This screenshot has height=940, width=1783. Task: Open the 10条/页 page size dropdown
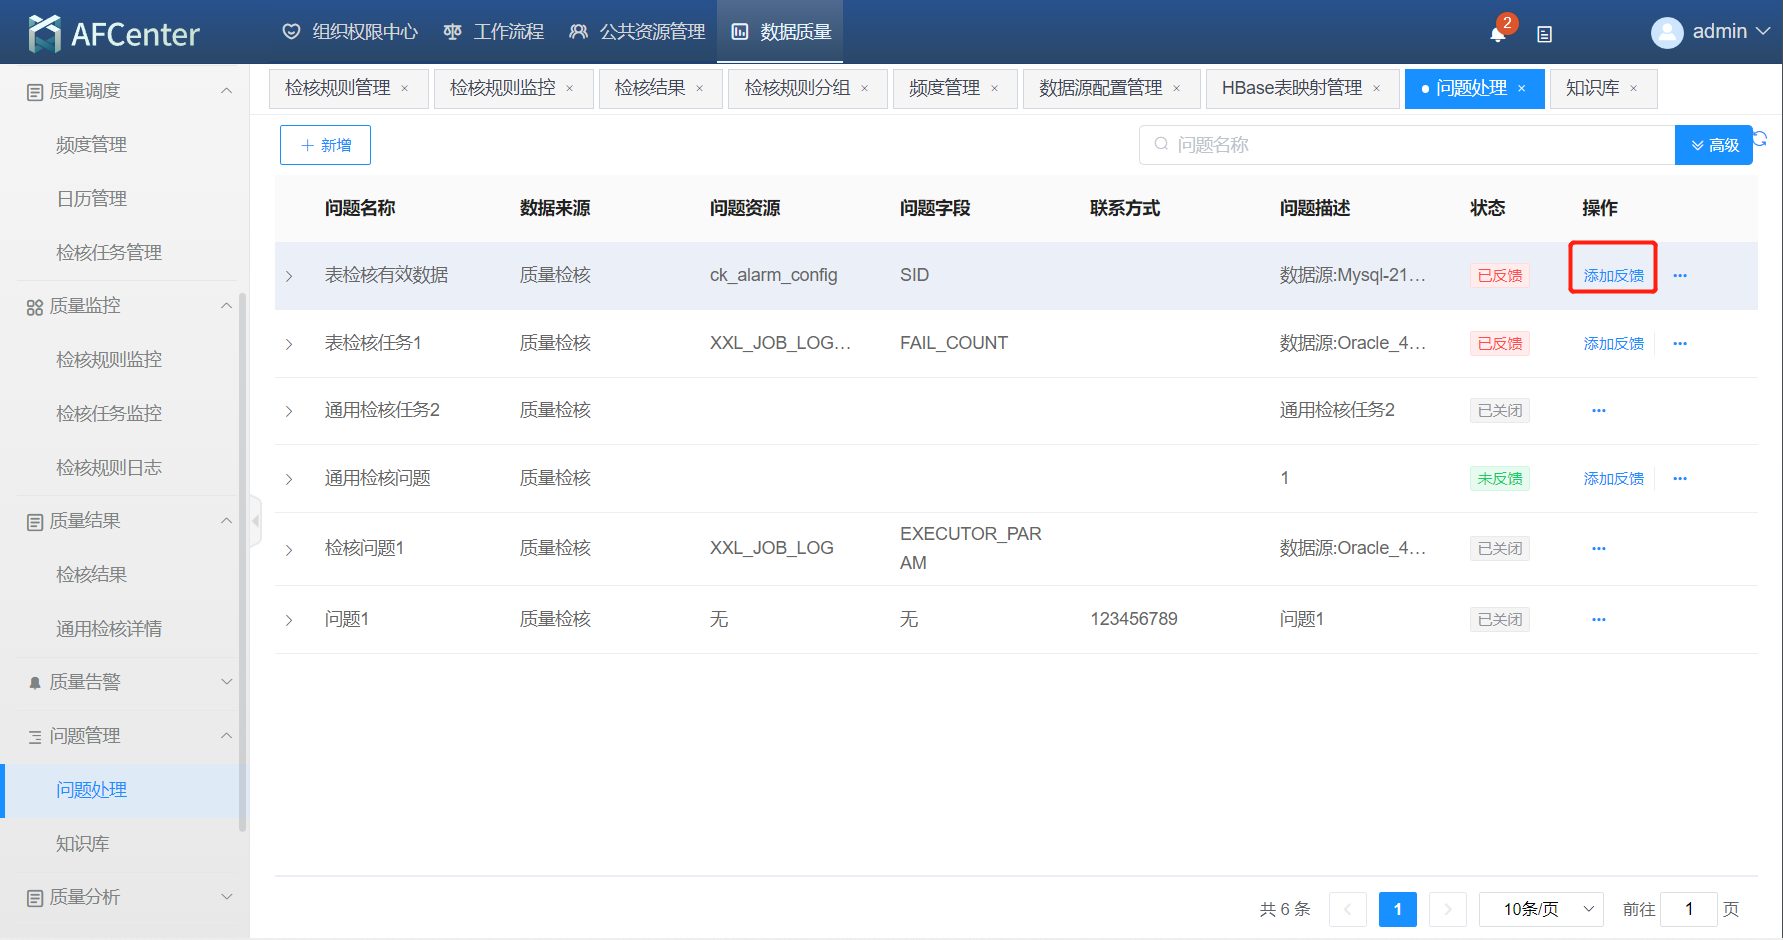click(1541, 909)
